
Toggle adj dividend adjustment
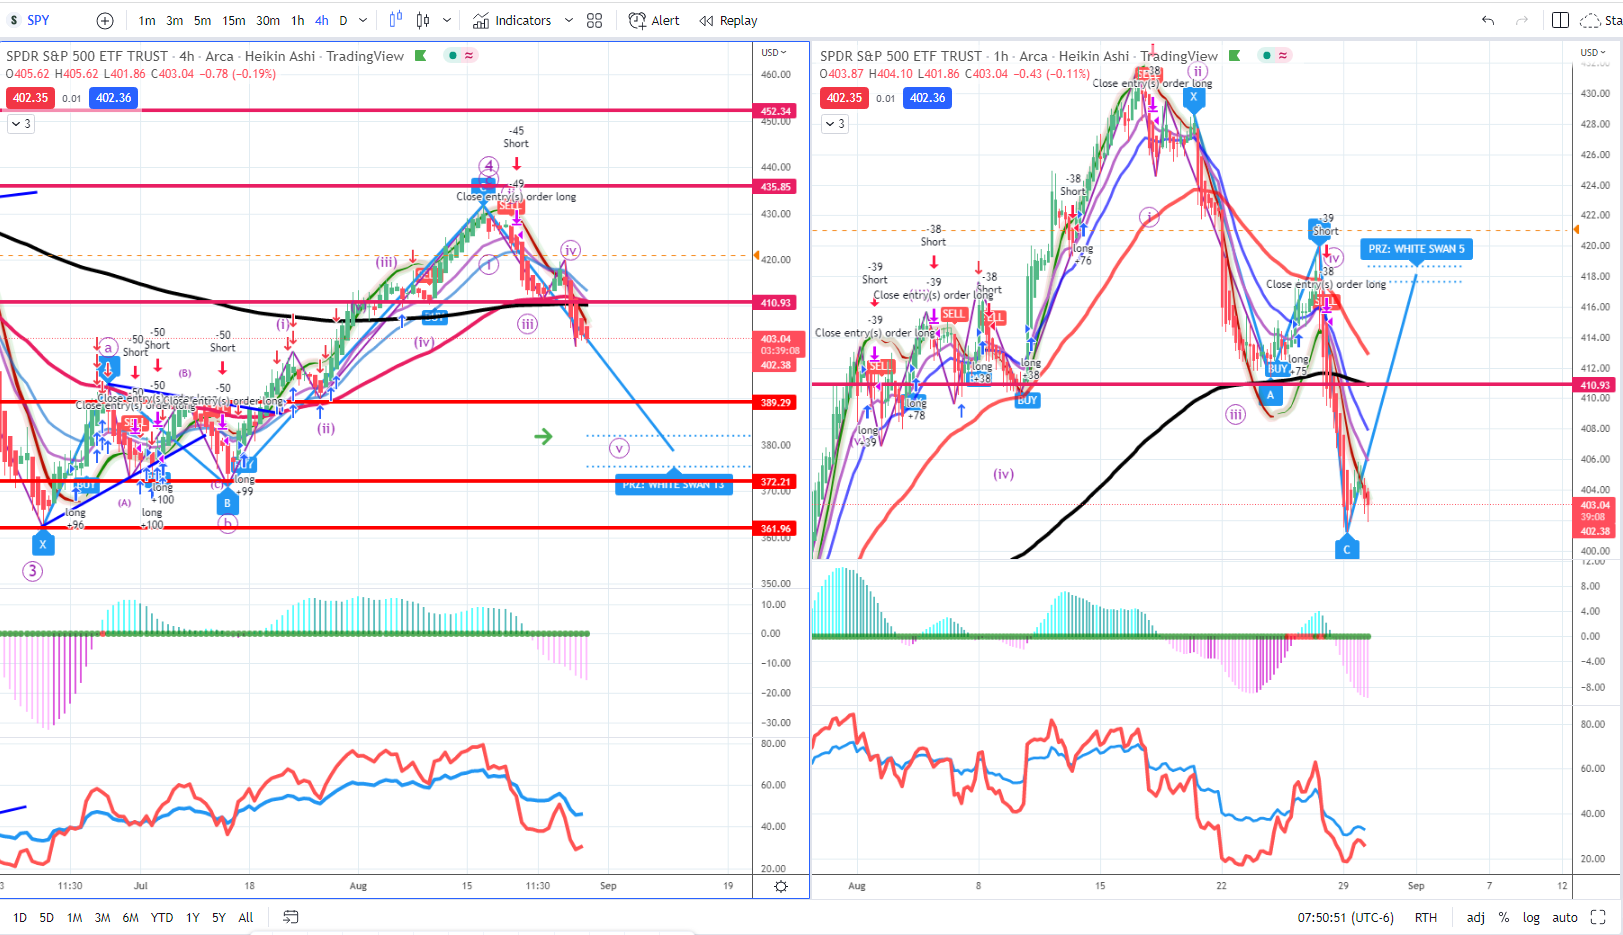[x=1476, y=917]
